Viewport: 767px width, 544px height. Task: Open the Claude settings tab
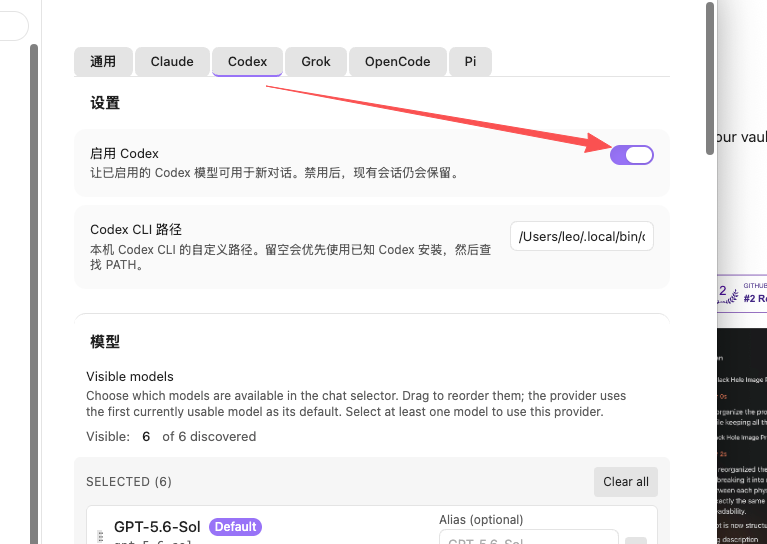point(172,62)
